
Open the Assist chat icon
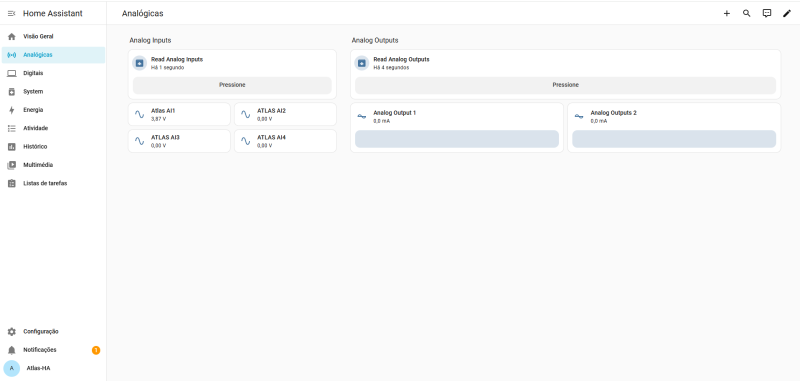(767, 13)
